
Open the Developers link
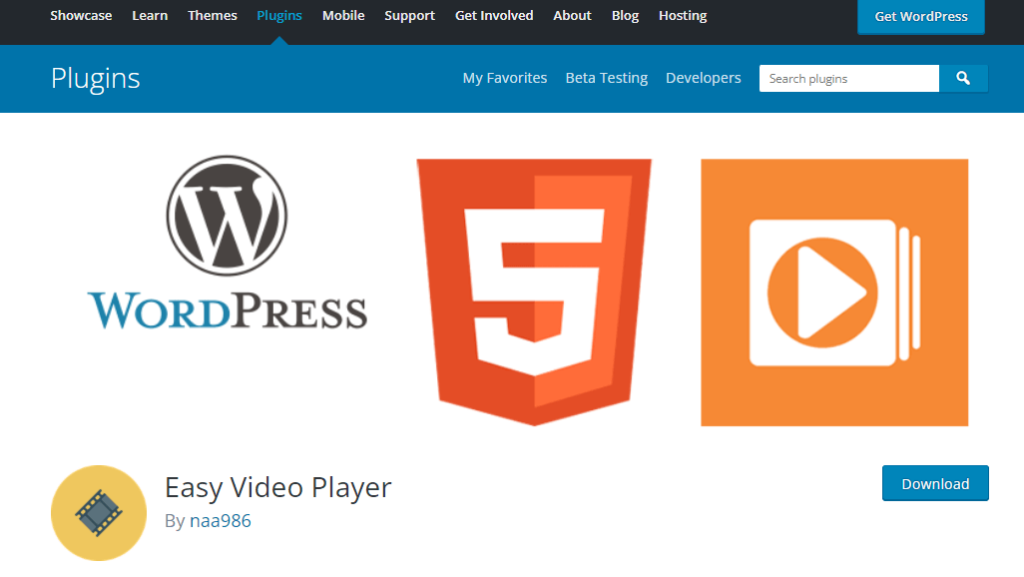703,78
